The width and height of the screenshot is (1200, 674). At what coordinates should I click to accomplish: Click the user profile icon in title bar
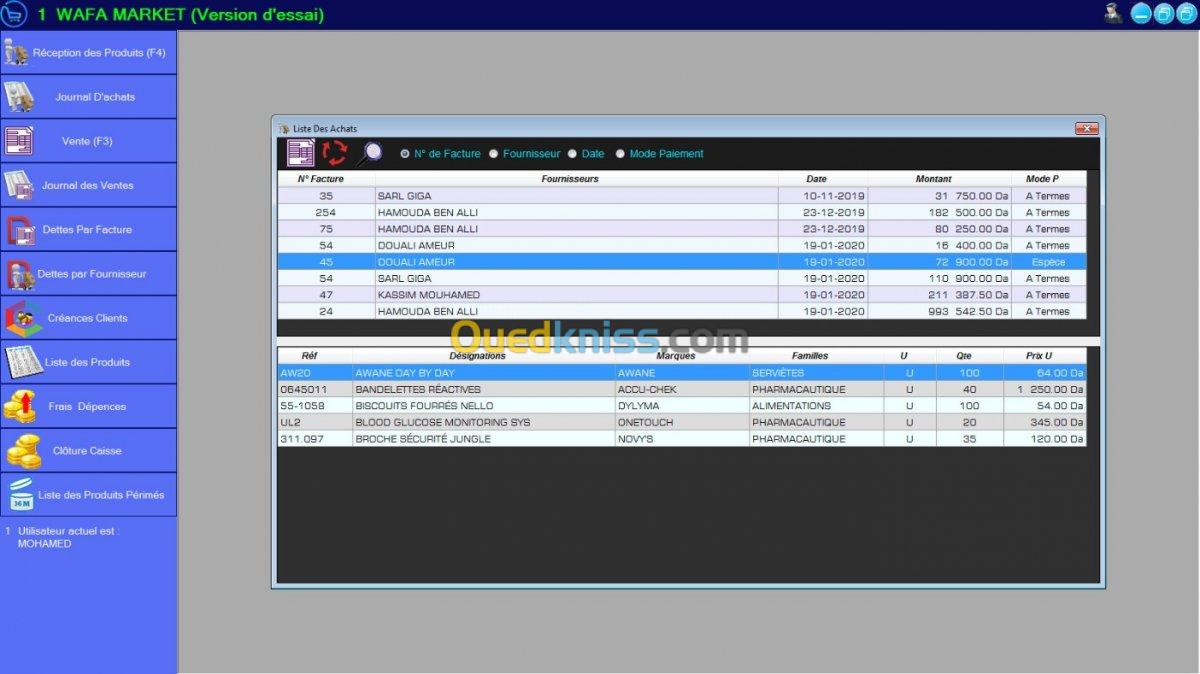tap(1113, 13)
